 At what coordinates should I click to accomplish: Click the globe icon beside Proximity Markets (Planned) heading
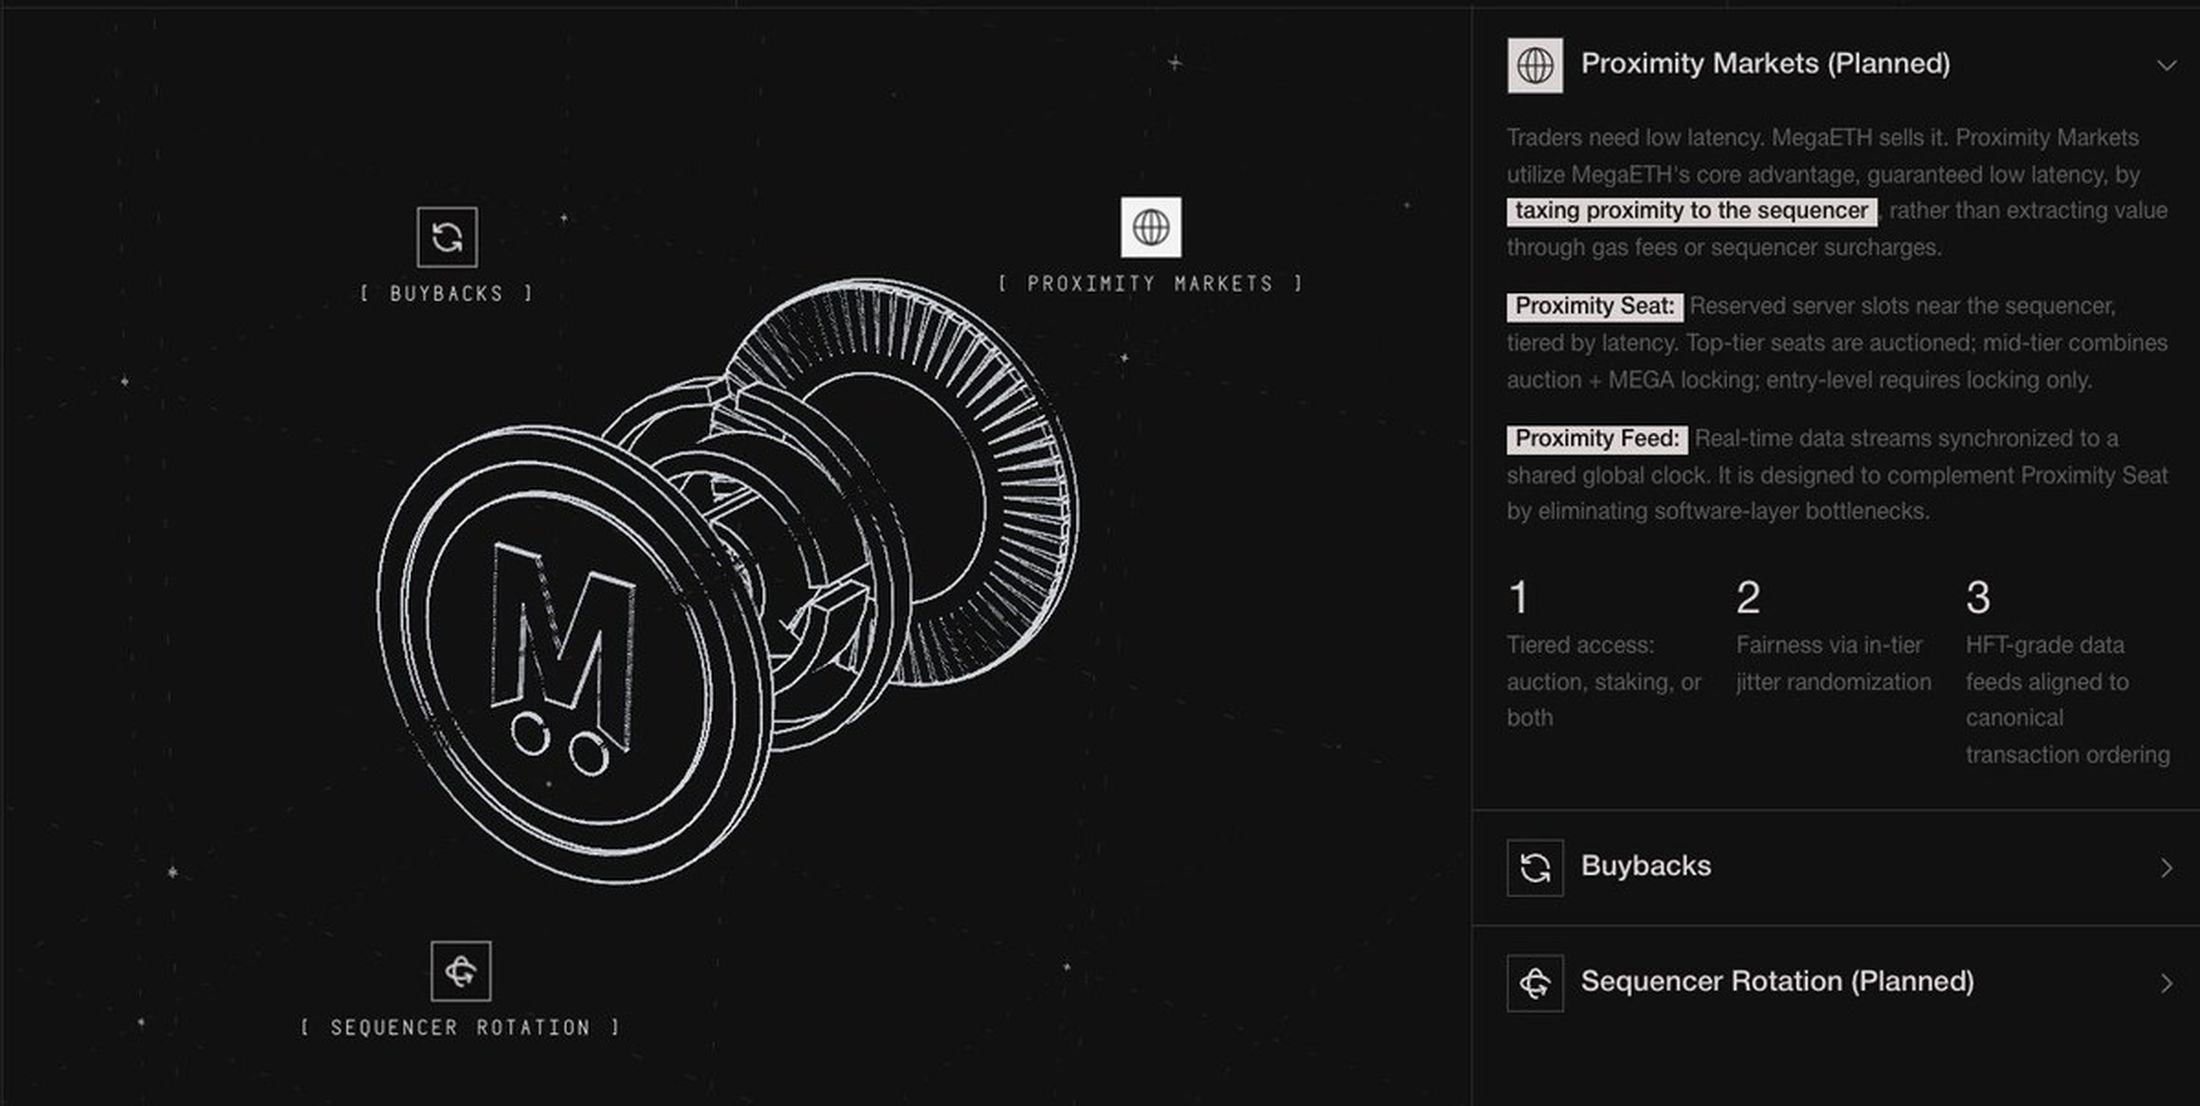pos(1535,66)
